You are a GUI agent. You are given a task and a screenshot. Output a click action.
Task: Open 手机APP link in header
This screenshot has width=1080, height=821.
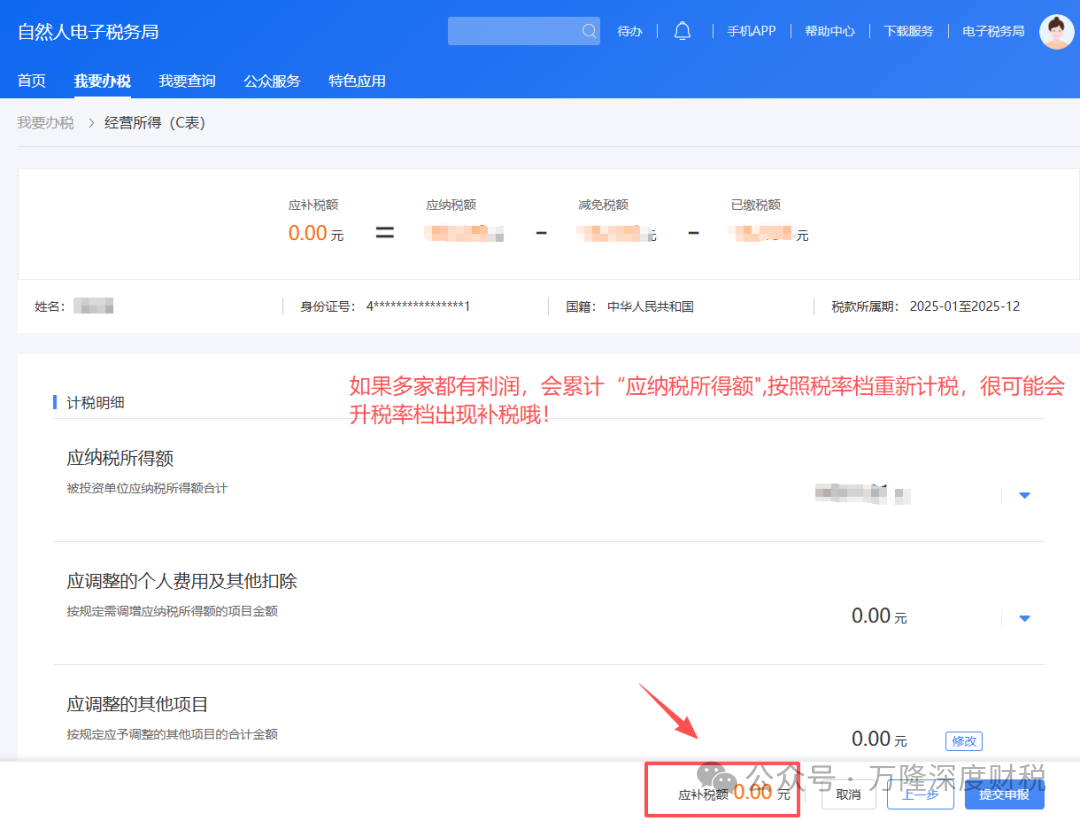tap(751, 31)
